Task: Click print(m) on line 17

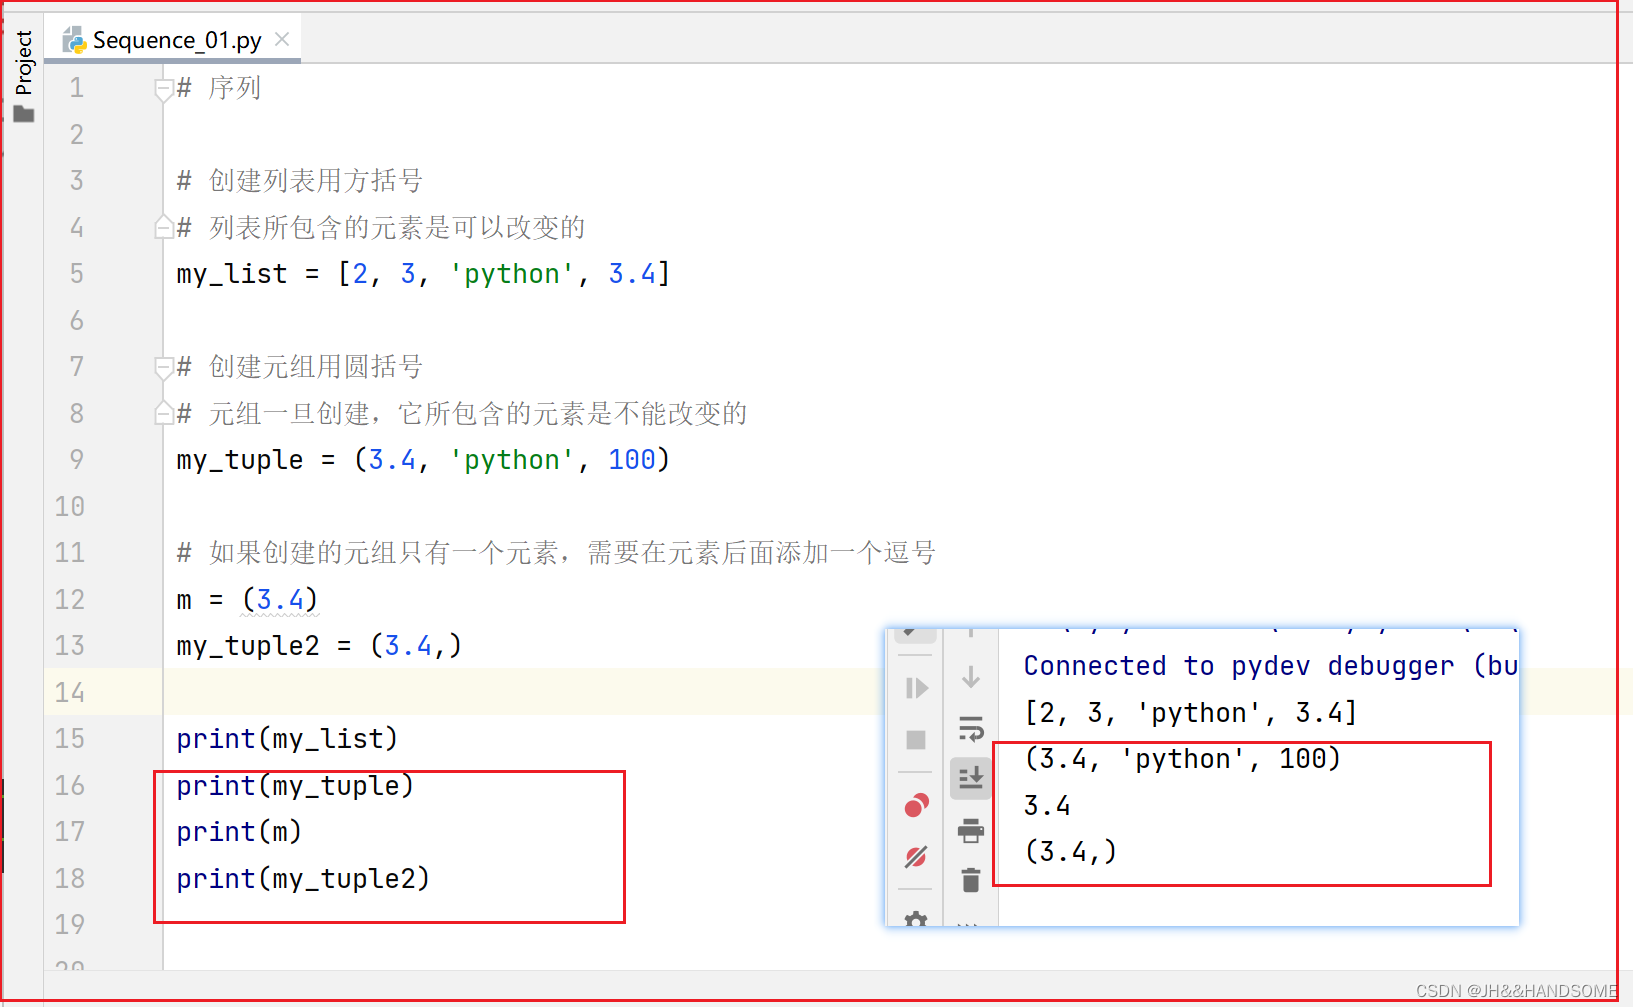Action: click(239, 832)
